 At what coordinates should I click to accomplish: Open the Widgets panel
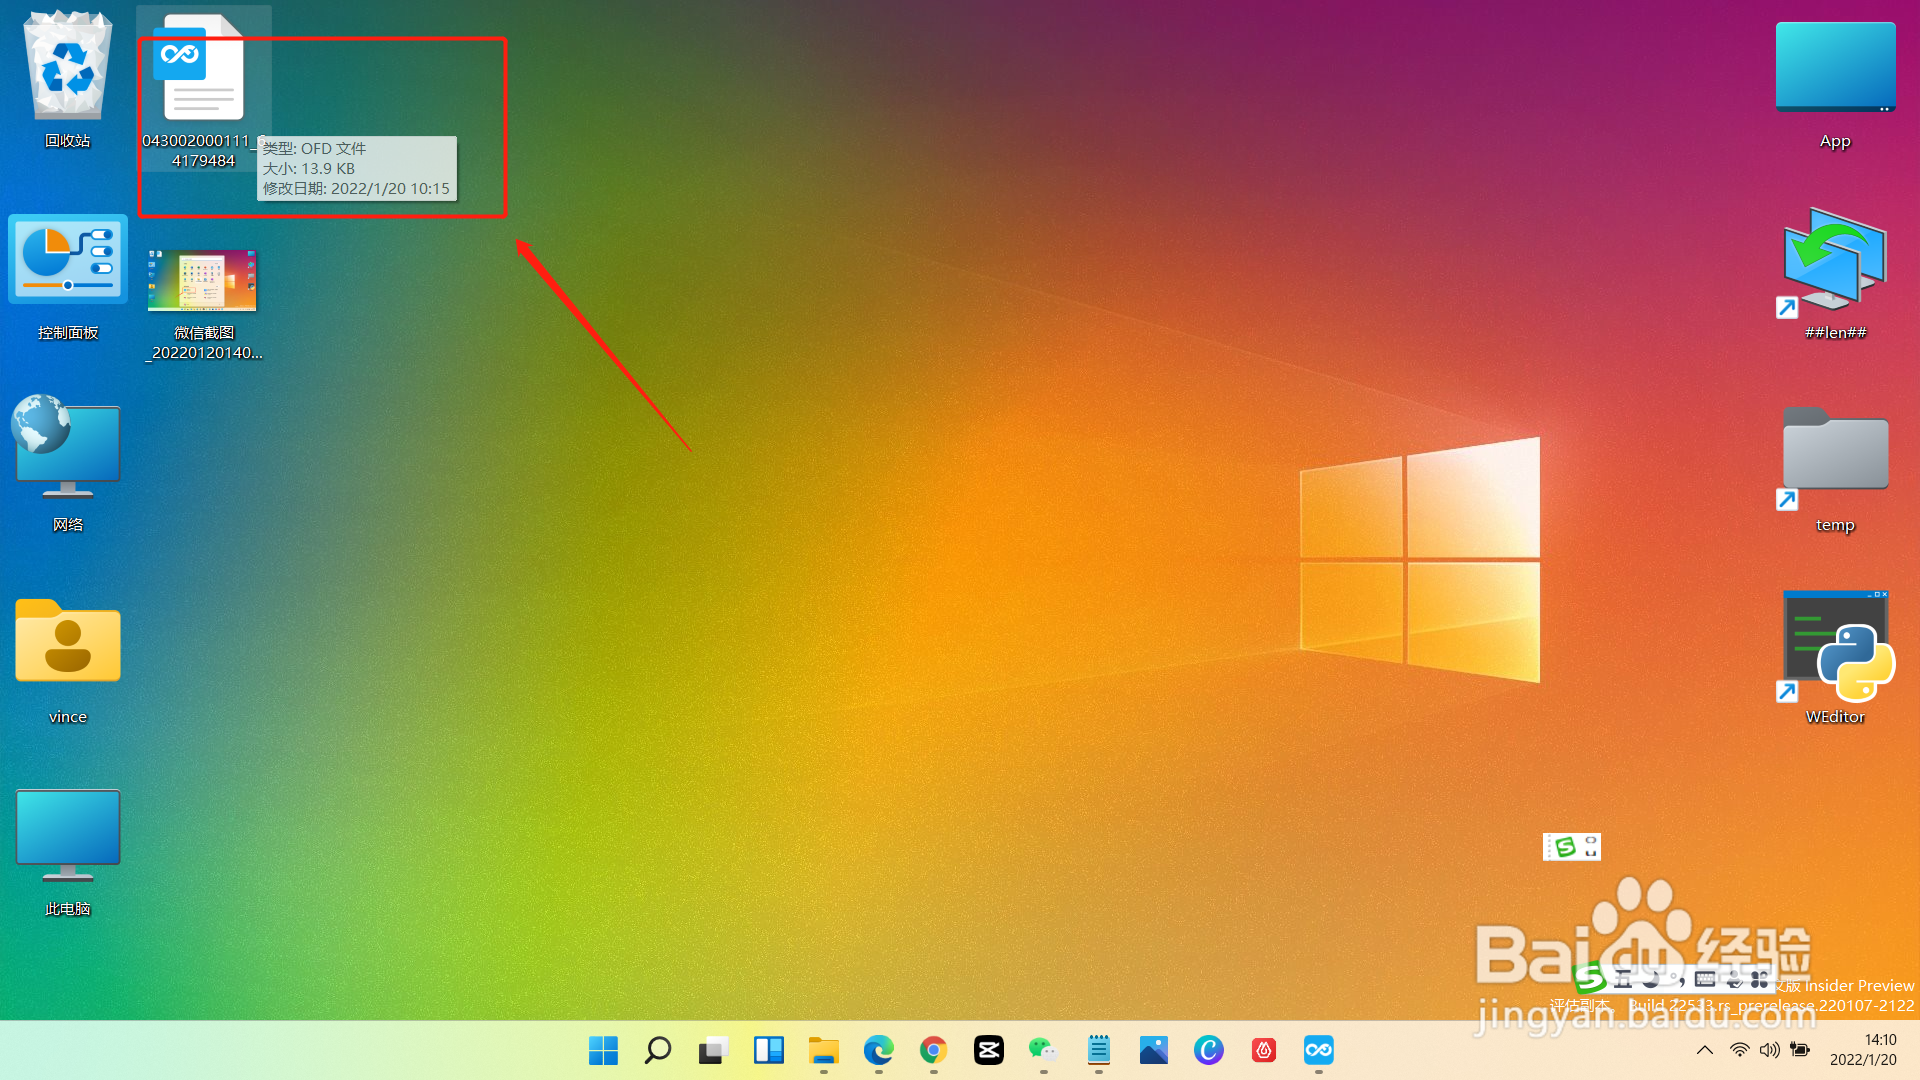768,1050
